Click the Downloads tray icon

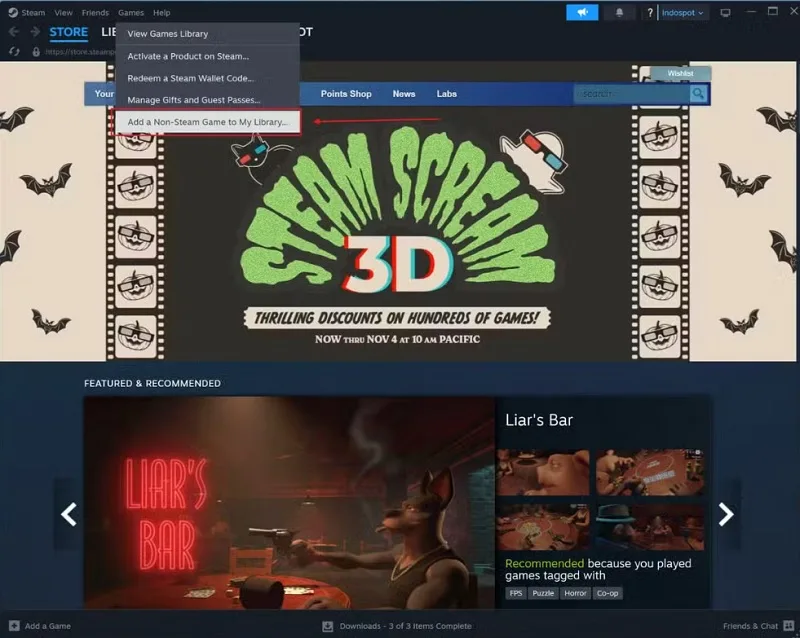[328, 626]
